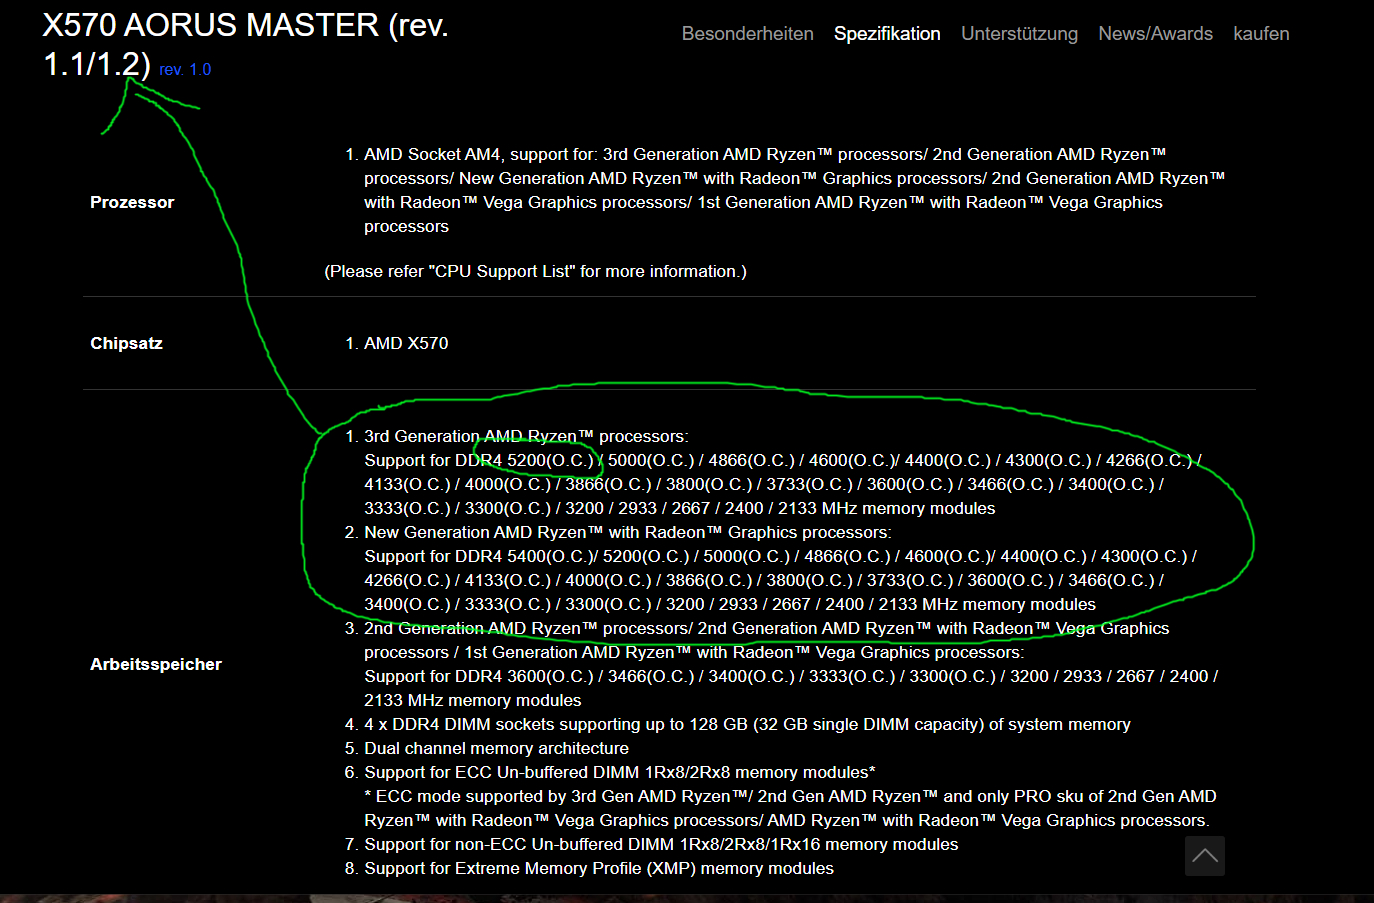
Task: Click the X570 AORUS MASTER title
Action: click(245, 44)
